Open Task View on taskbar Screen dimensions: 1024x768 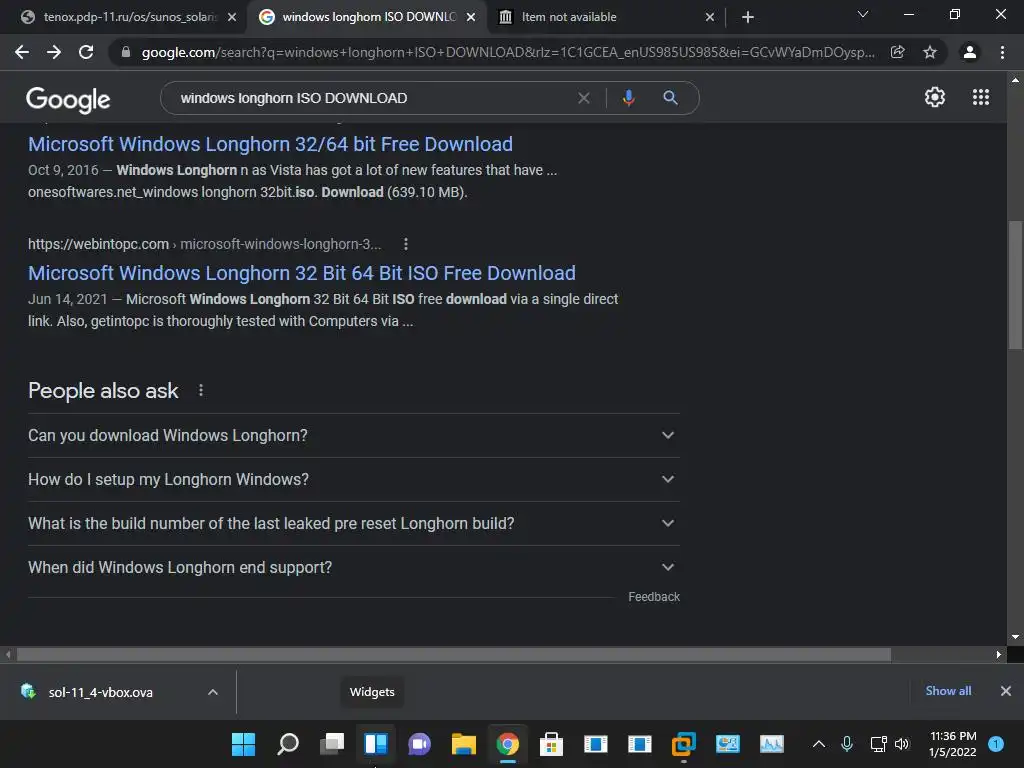(x=332, y=744)
